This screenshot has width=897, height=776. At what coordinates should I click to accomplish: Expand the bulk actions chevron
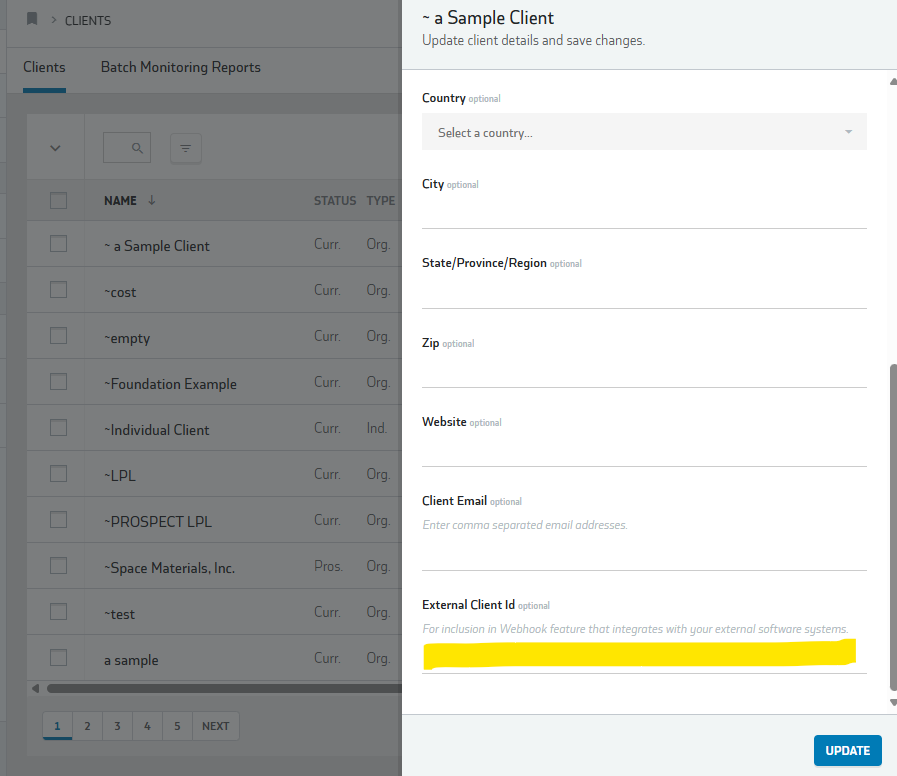(55, 148)
